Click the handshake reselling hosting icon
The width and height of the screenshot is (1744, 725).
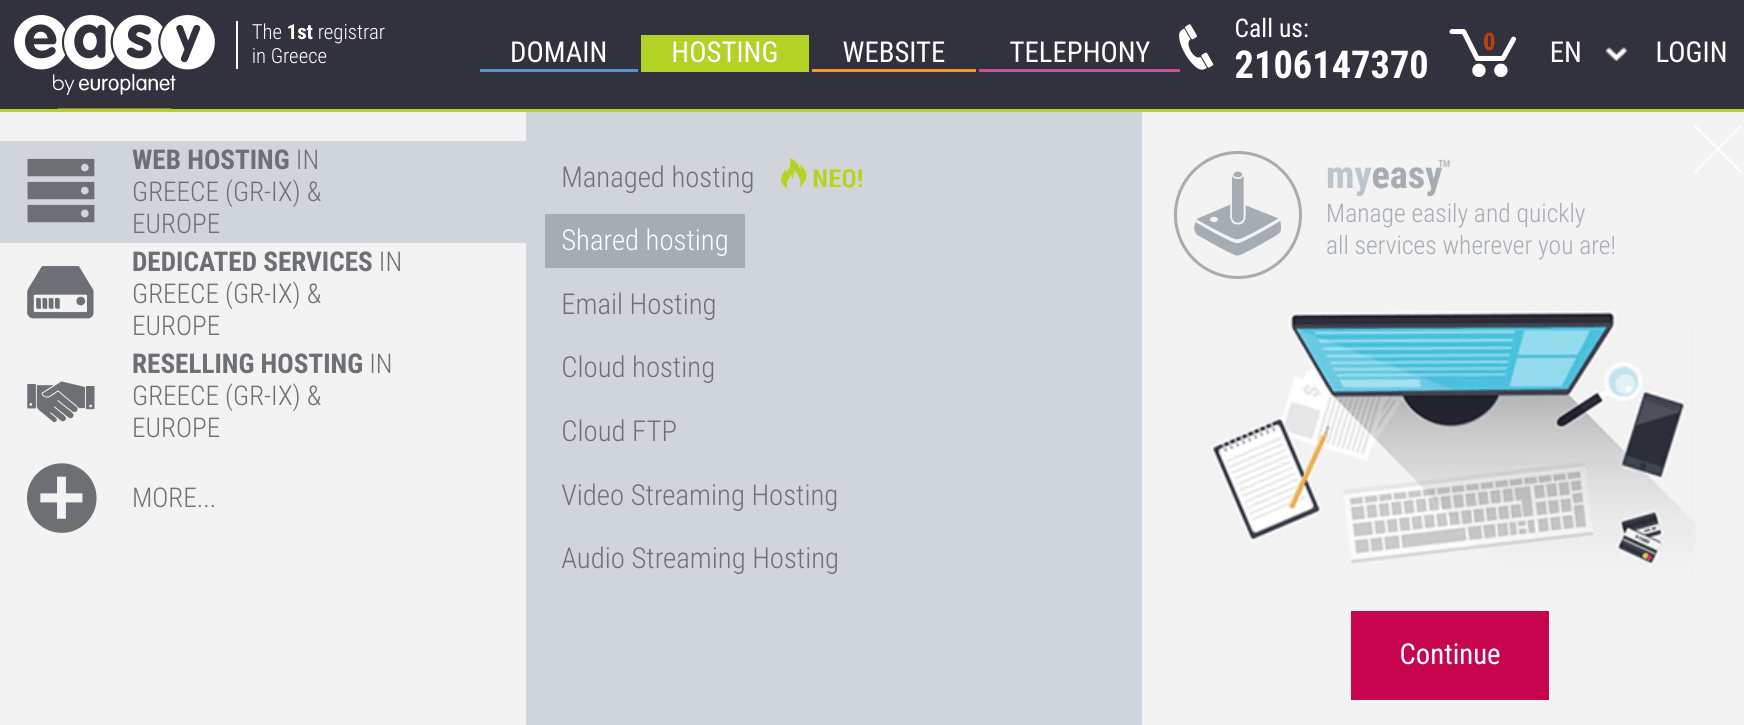click(61, 401)
